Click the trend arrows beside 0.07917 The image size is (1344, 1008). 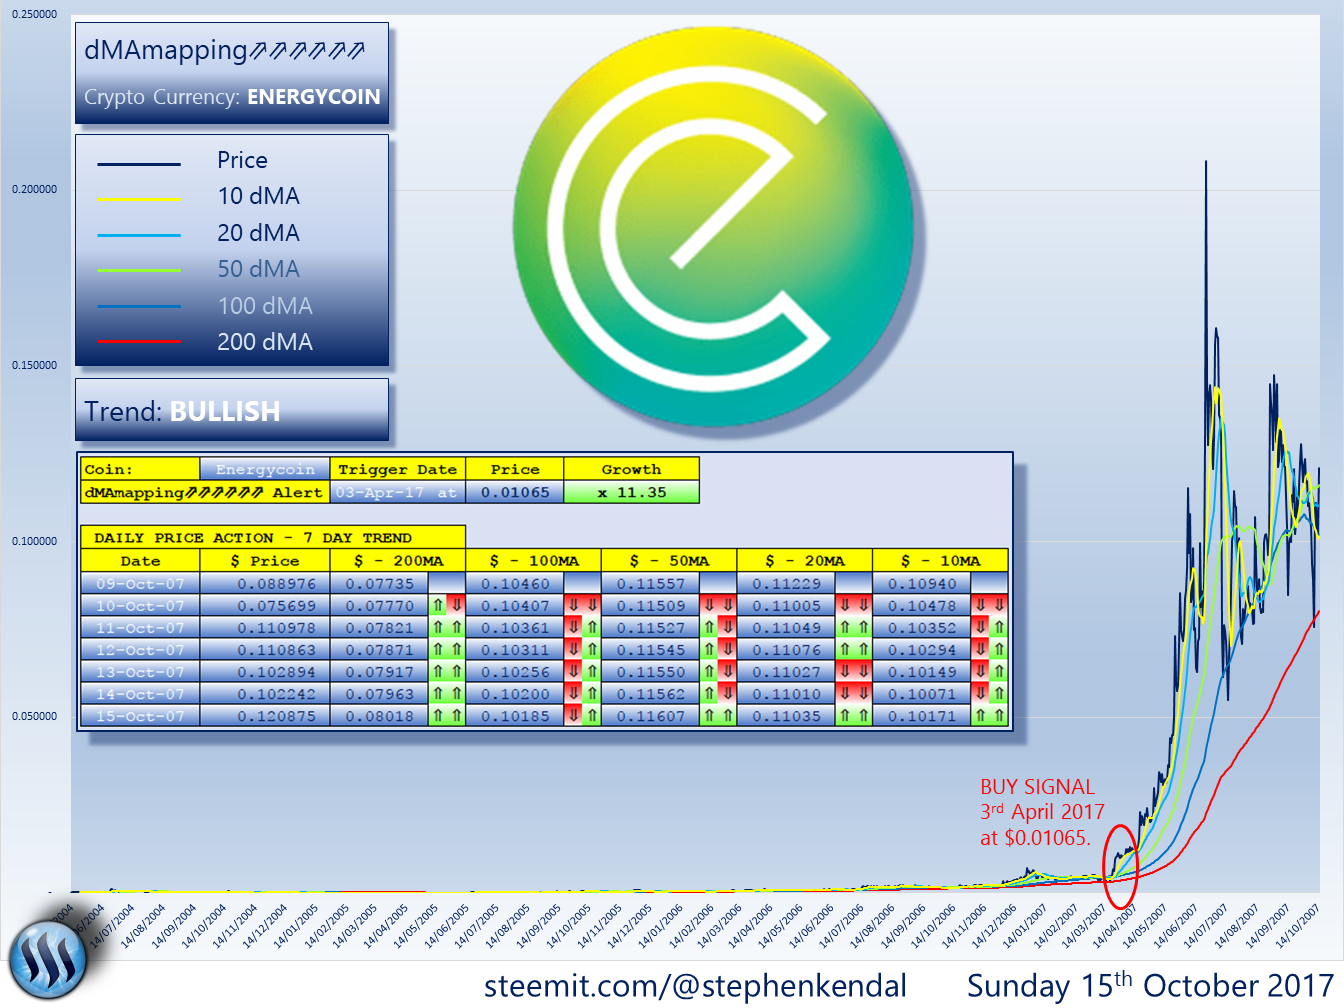[447, 671]
